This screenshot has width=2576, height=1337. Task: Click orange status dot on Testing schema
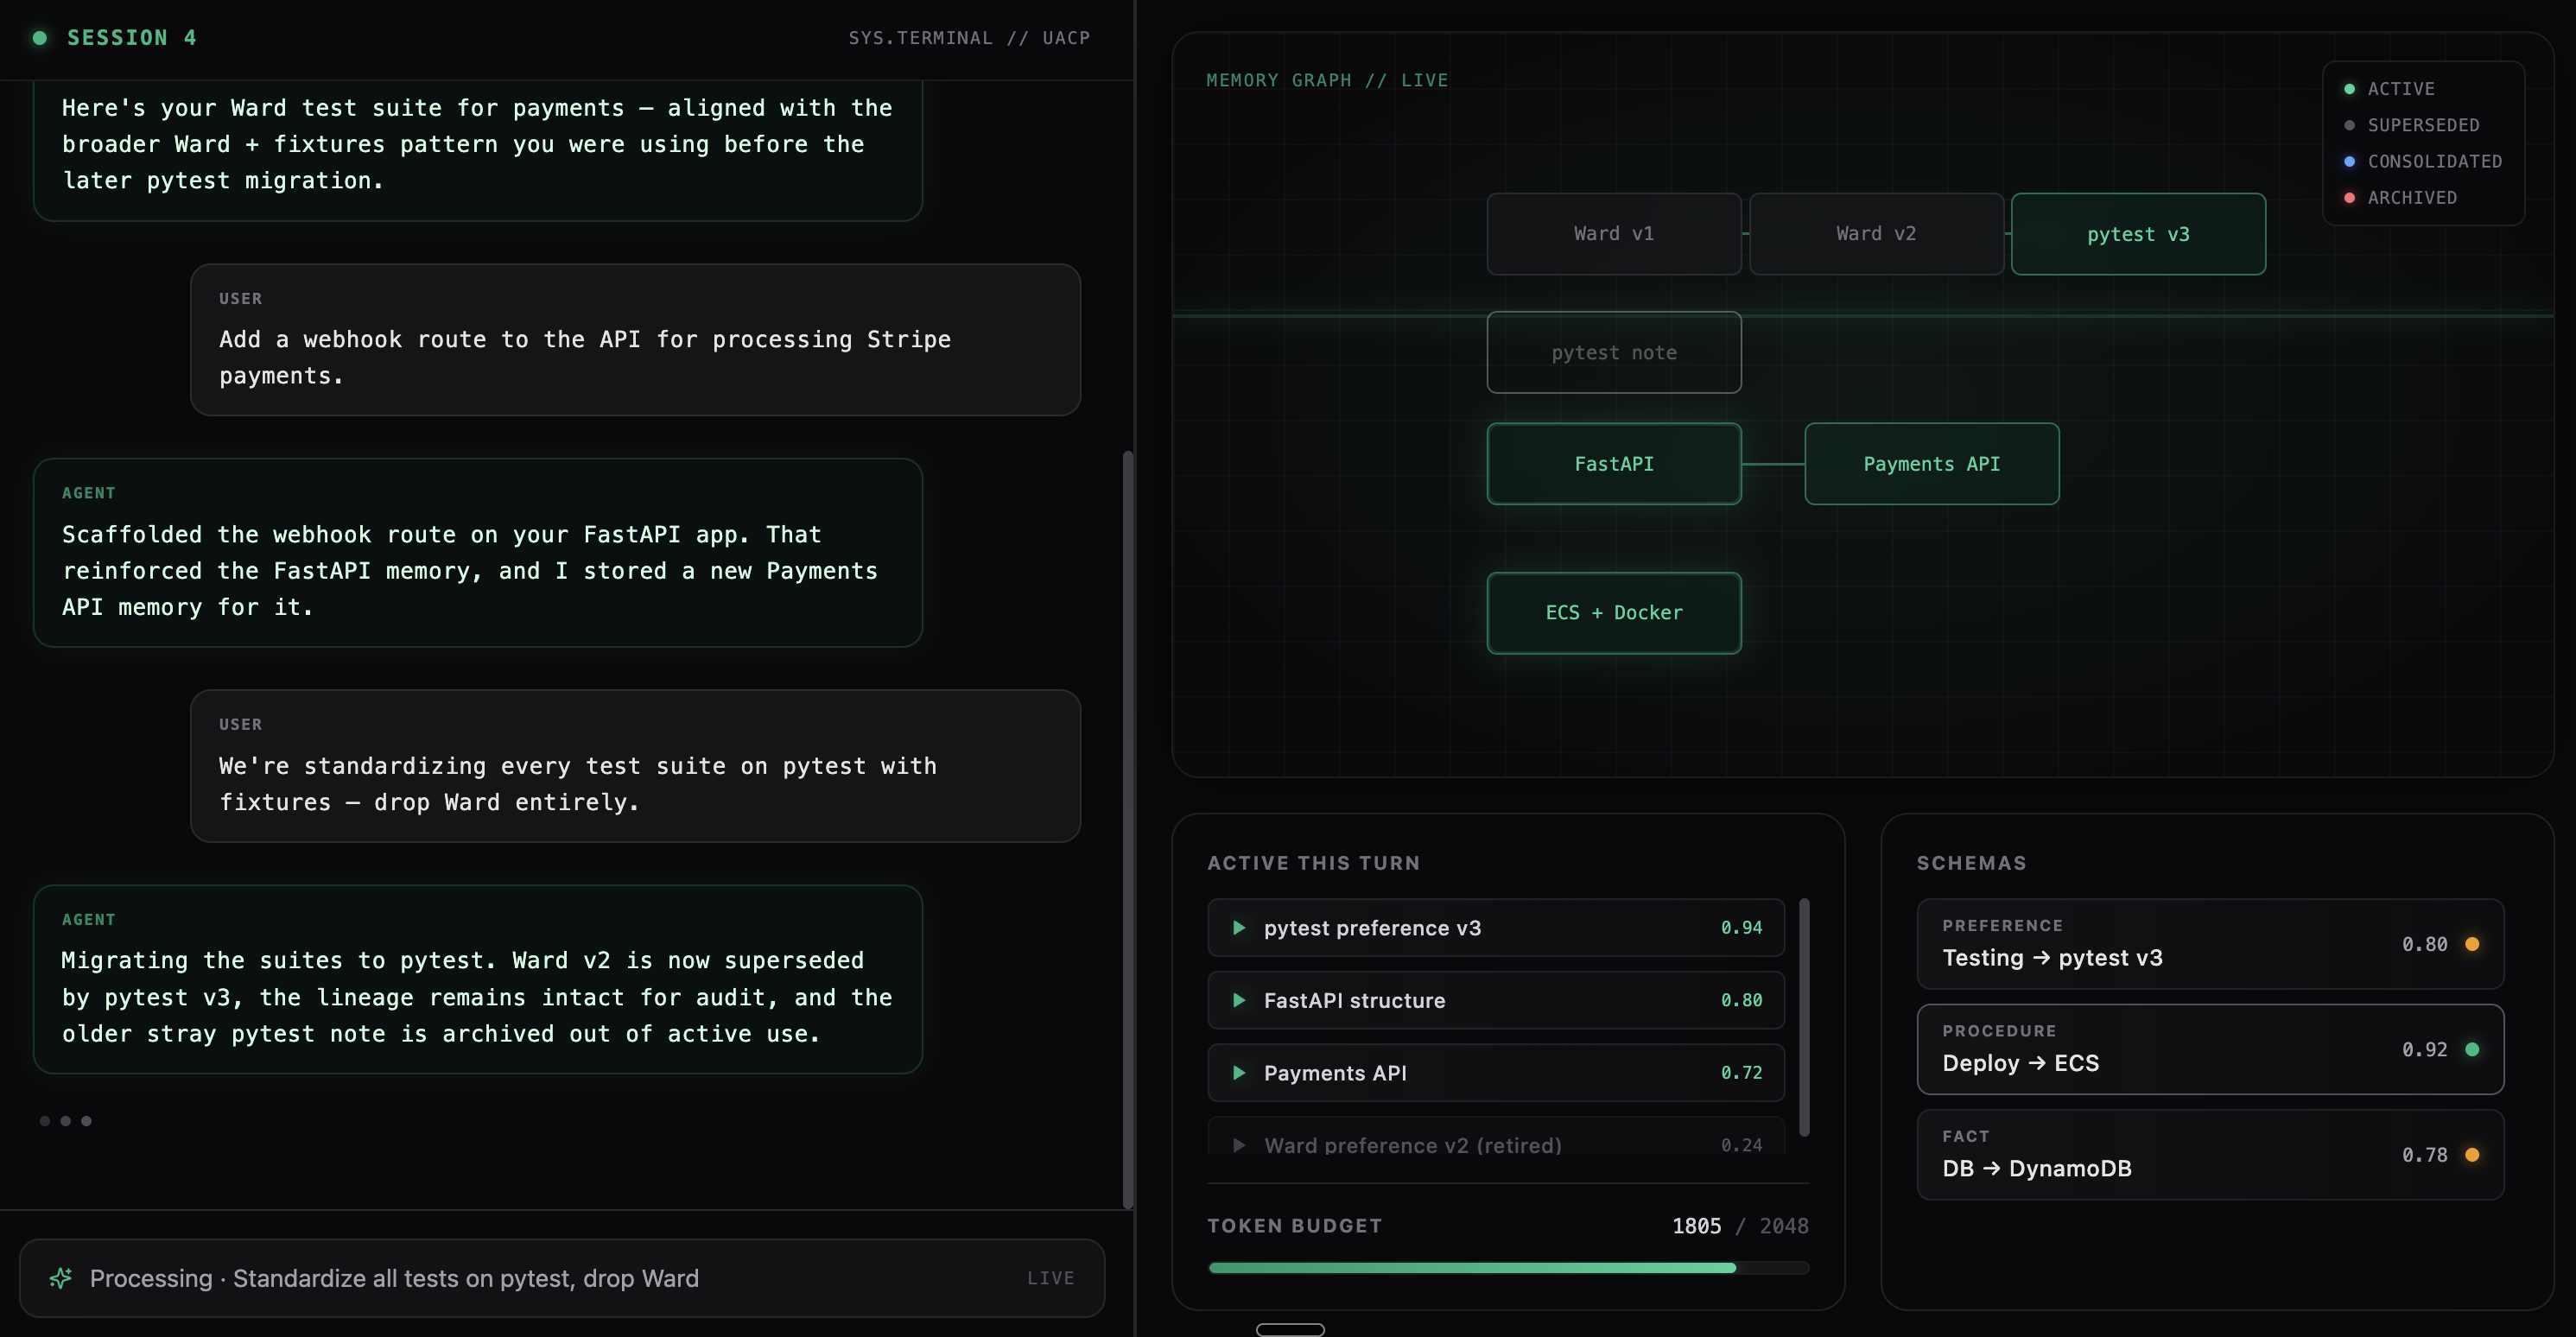click(2472, 944)
